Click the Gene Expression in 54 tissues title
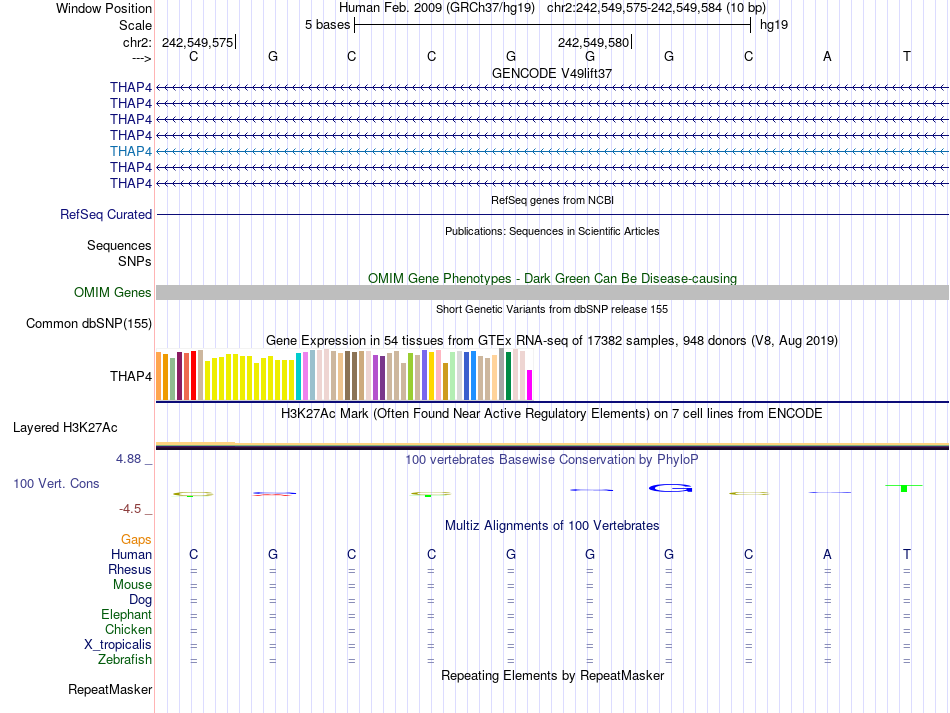Viewport: 950px width, 713px height. pos(552,340)
